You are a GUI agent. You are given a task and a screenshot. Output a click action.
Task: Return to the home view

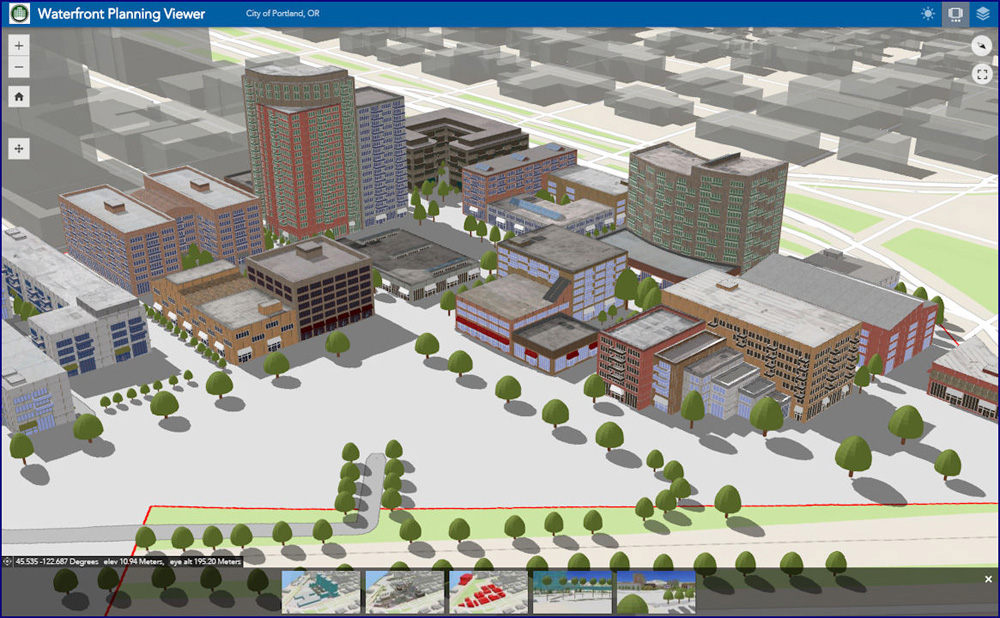[18, 96]
